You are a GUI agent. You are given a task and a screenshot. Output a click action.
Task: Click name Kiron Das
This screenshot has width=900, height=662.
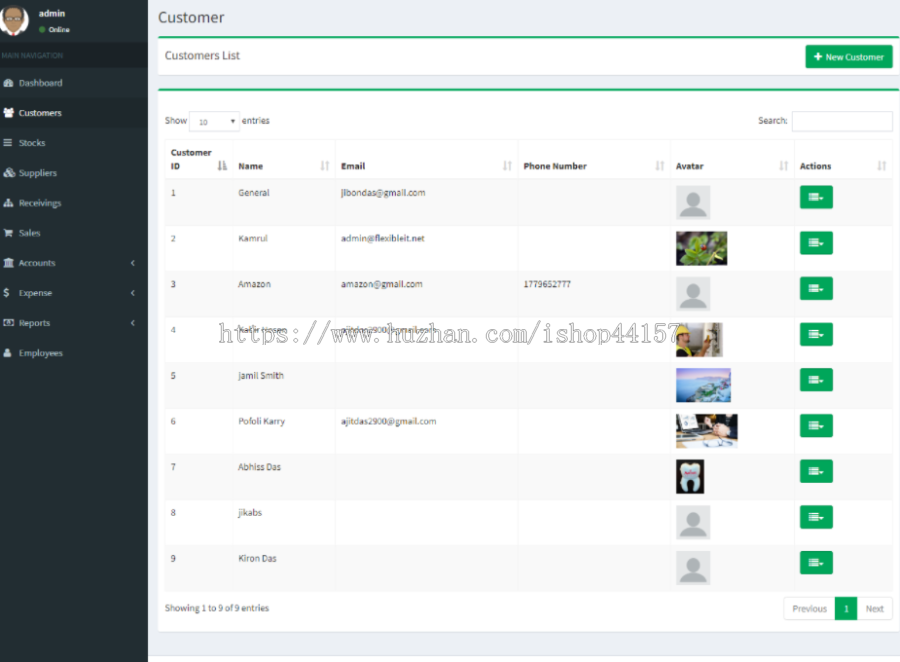(257, 558)
